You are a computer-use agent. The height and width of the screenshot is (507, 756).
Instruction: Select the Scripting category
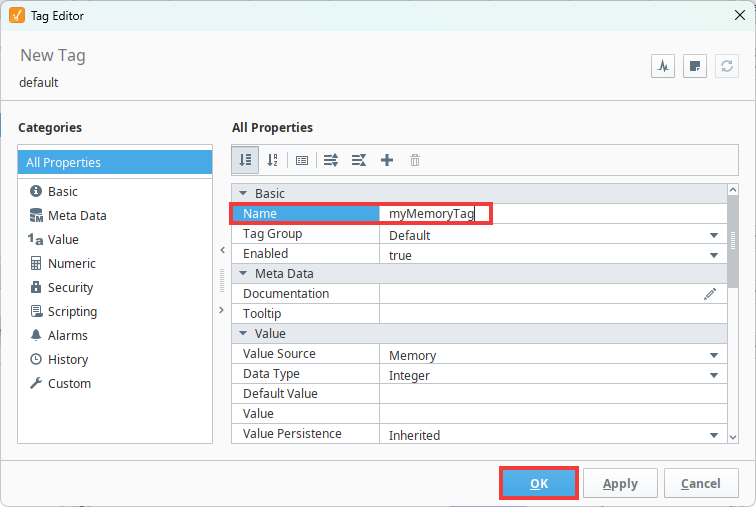click(63, 312)
